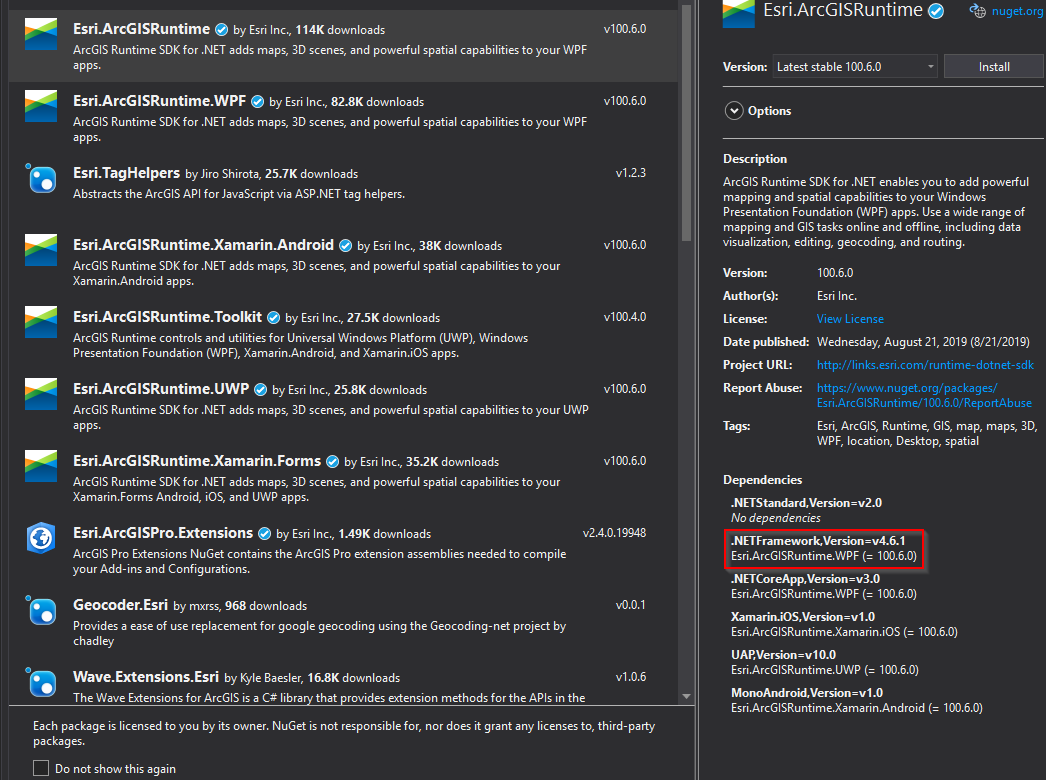Viewport: 1046px width, 780px height.
Task: Open the Project URL runtime-dotnet-sdk link
Action: click(925, 365)
